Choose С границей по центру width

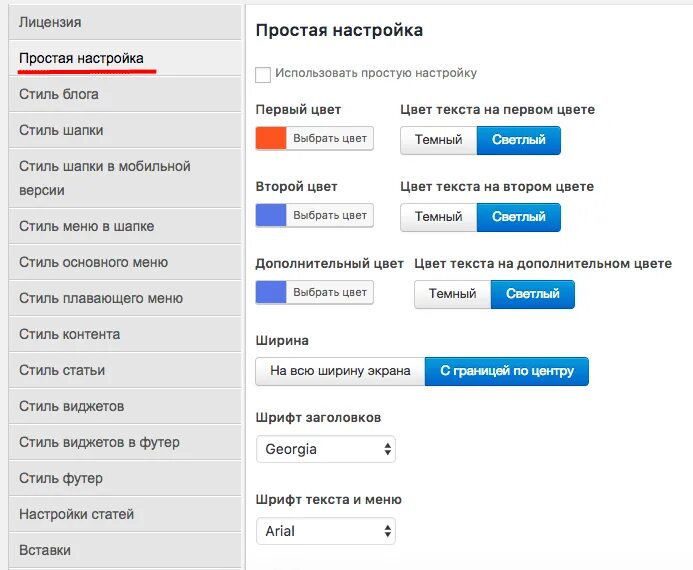pyautogui.click(x=506, y=371)
